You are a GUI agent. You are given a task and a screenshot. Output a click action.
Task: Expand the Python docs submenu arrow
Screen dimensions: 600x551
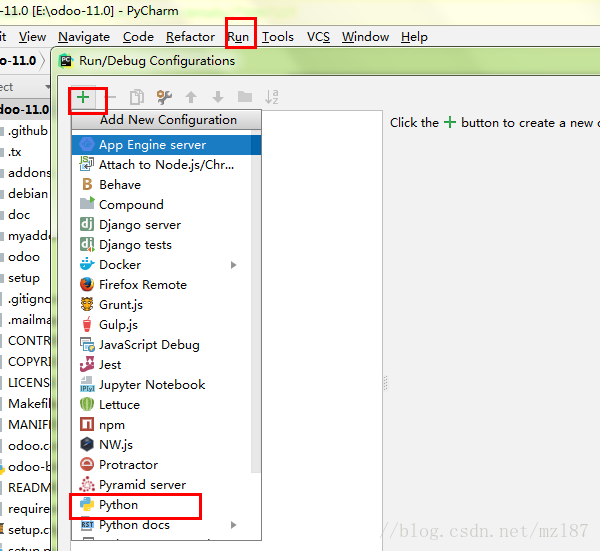coord(233,525)
